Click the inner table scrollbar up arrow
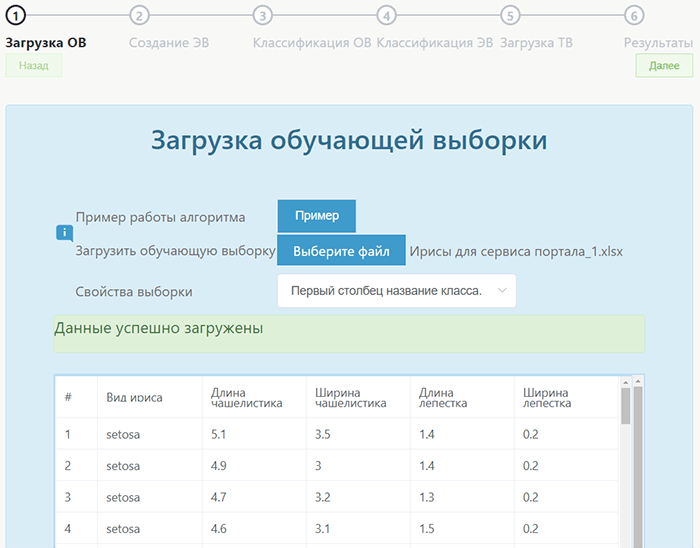Screen dimensions: 700x548 tap(625, 382)
